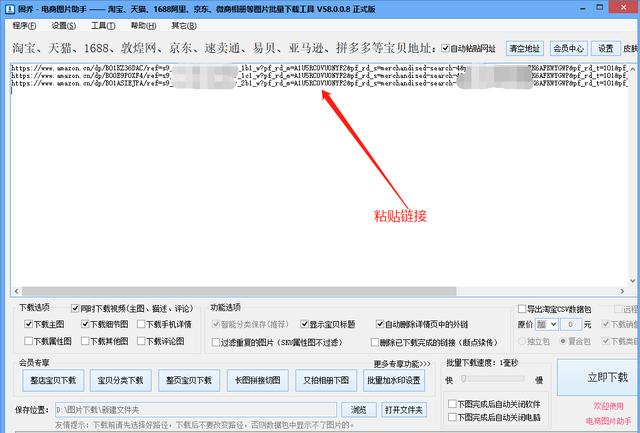
Task: Open the 程序(F) menu
Action: (x=25, y=25)
